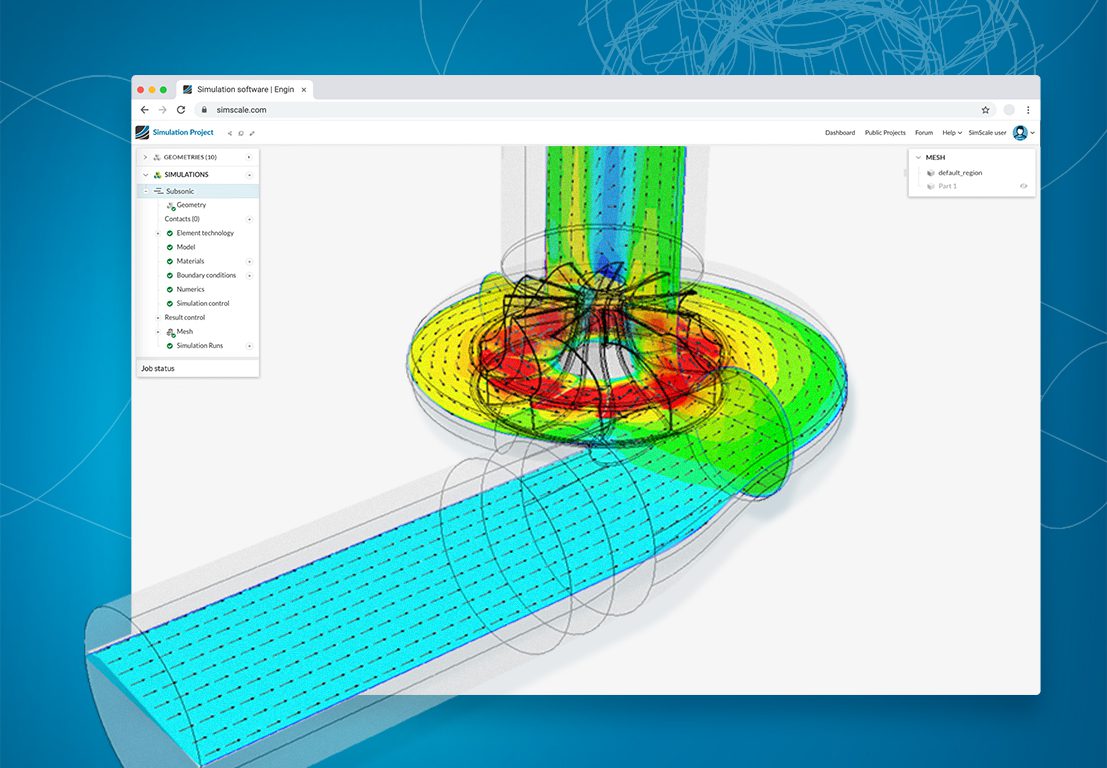1107x768 pixels.
Task: Click green check beside Model
Action: point(169,247)
